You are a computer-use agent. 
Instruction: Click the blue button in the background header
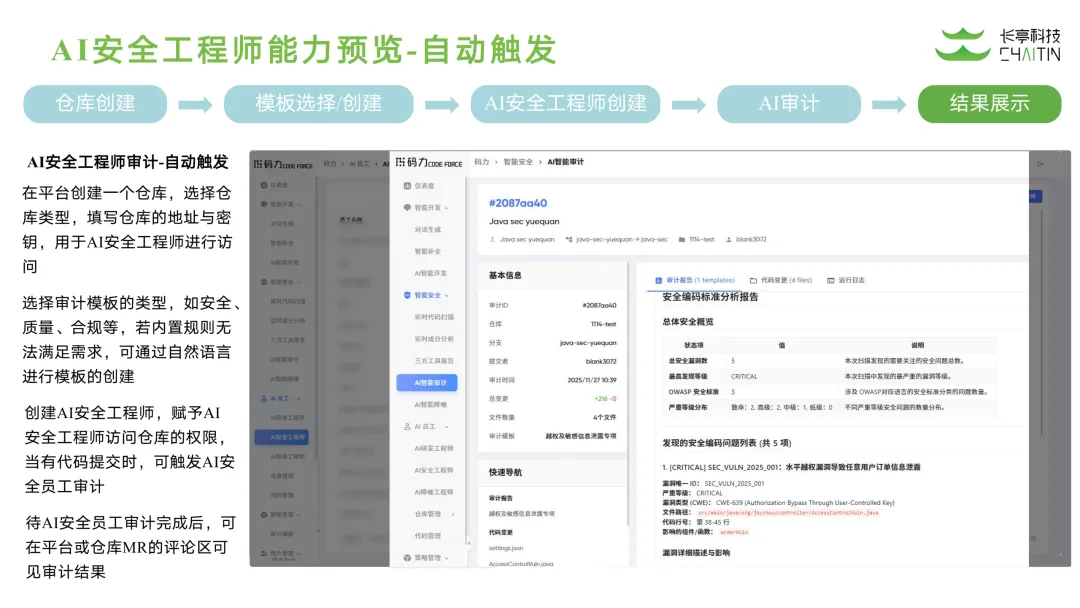click(1035, 196)
